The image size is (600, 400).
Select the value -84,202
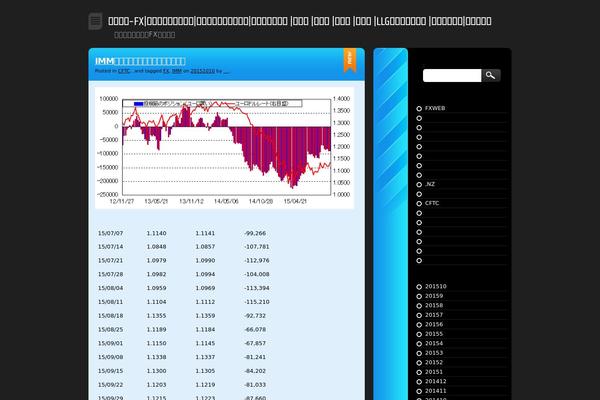pyautogui.click(x=255, y=371)
